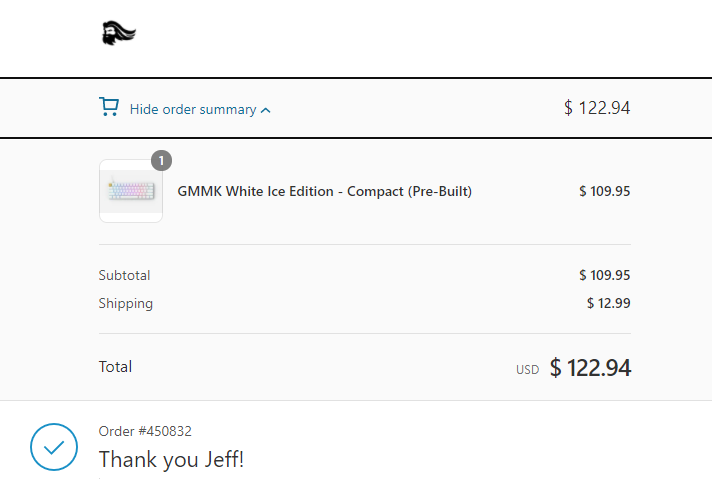Click the large Total amount $ 122.94
The width and height of the screenshot is (712, 500).
pos(590,368)
